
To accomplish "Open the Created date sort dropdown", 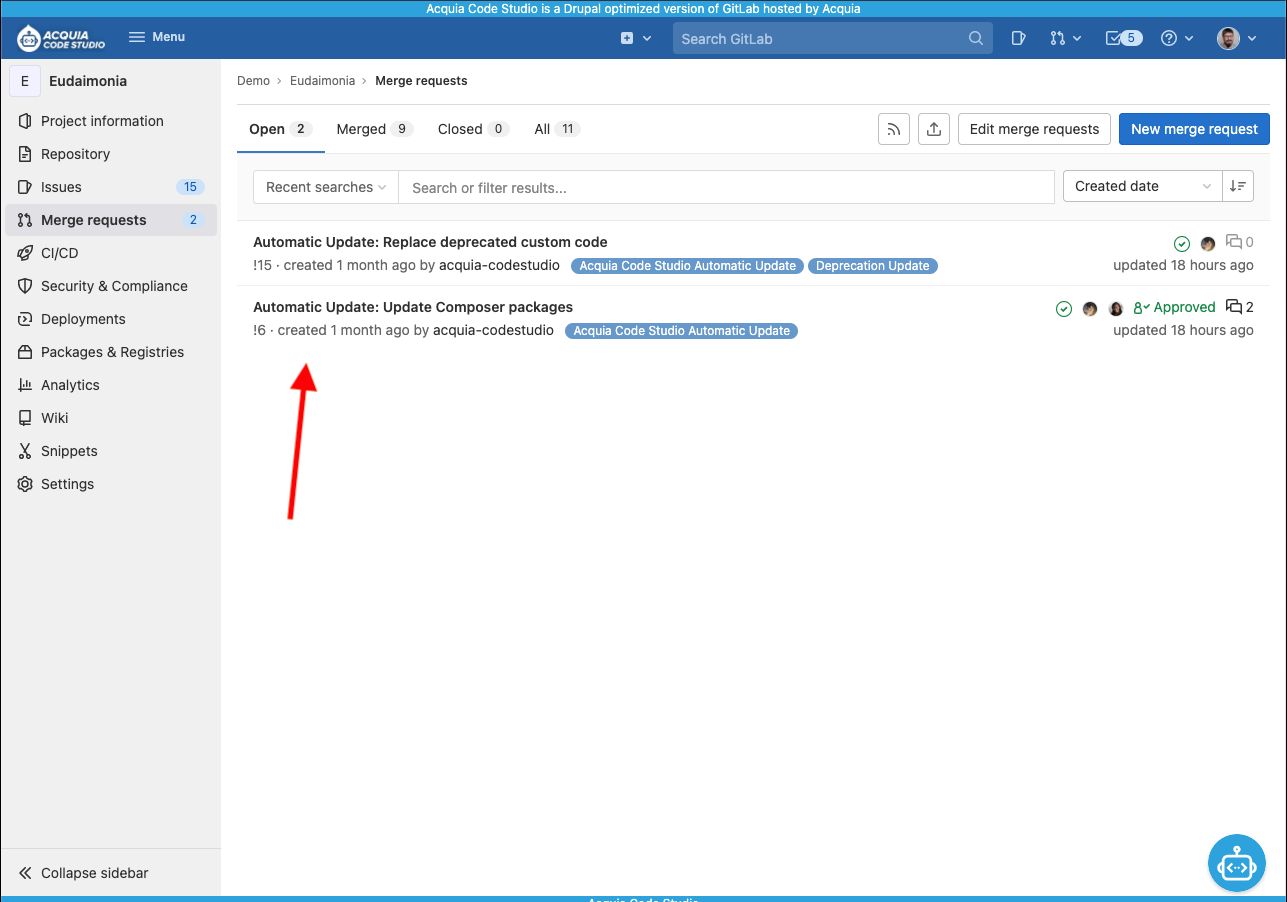I will tap(1143, 186).
